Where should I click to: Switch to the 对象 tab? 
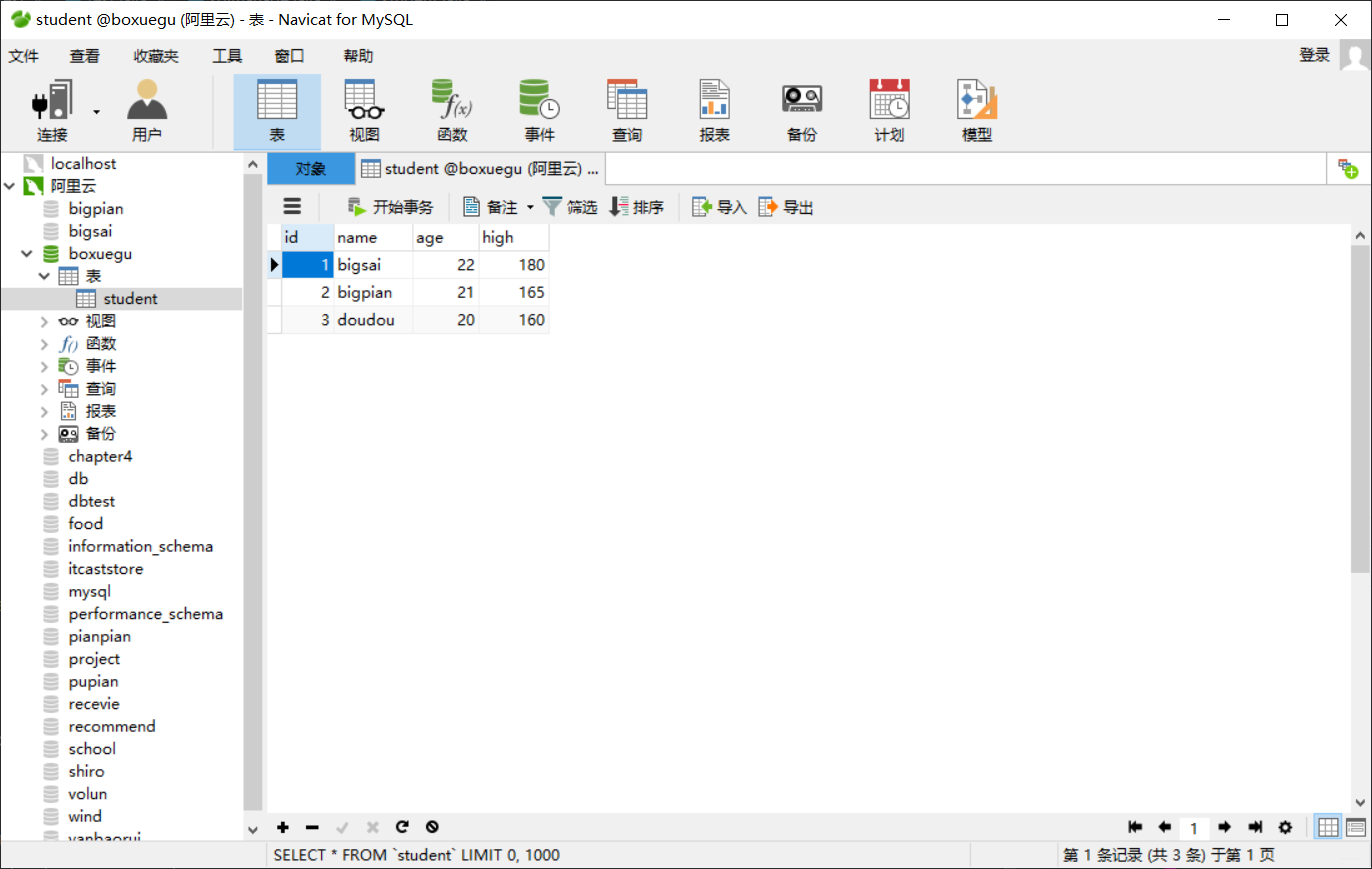click(311, 169)
